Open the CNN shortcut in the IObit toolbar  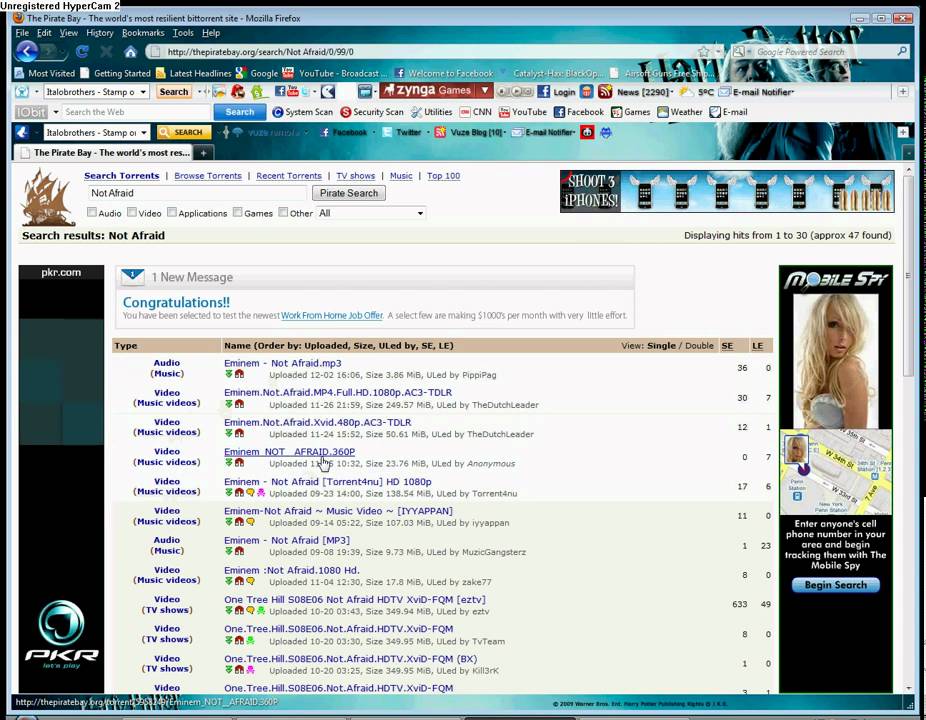point(475,112)
